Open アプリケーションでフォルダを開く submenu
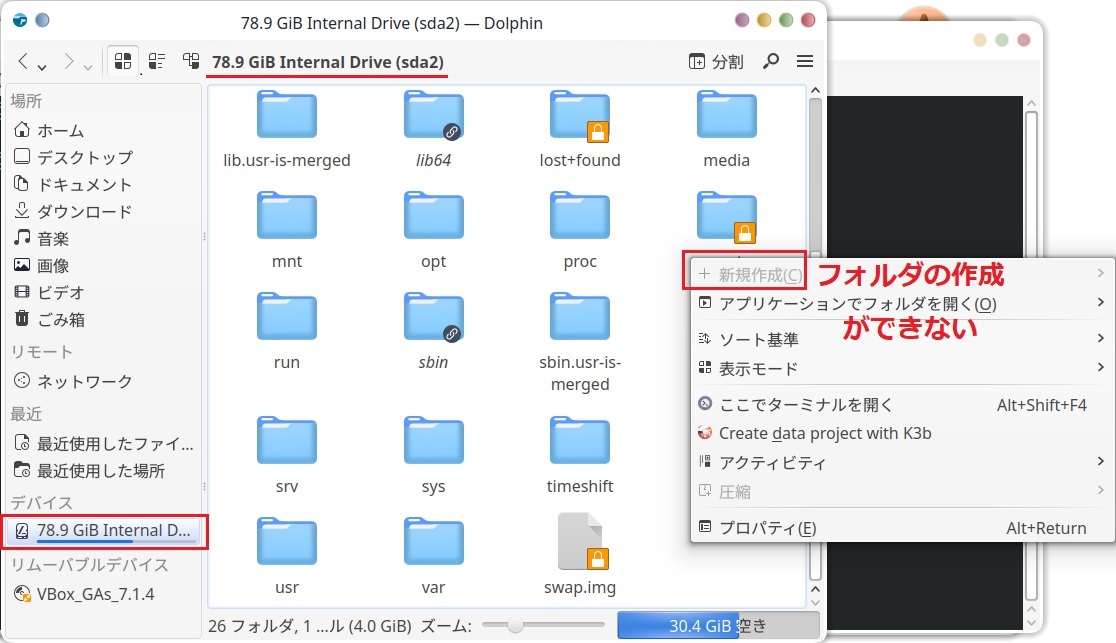Image resolution: width=1116 pixels, height=643 pixels. click(x=902, y=304)
